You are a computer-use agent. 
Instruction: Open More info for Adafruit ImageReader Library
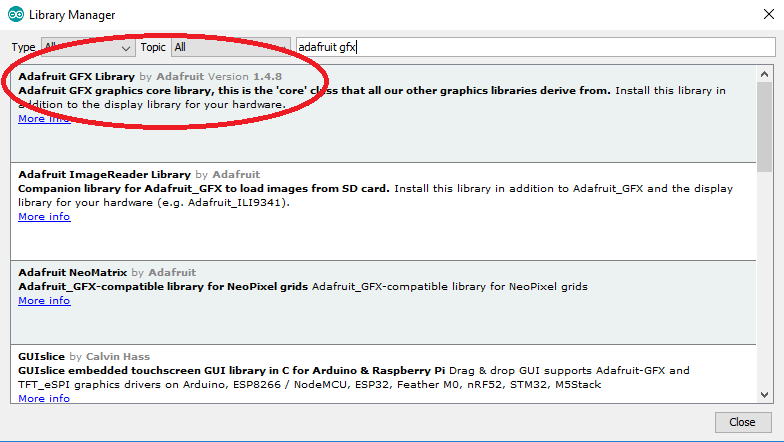(44, 216)
